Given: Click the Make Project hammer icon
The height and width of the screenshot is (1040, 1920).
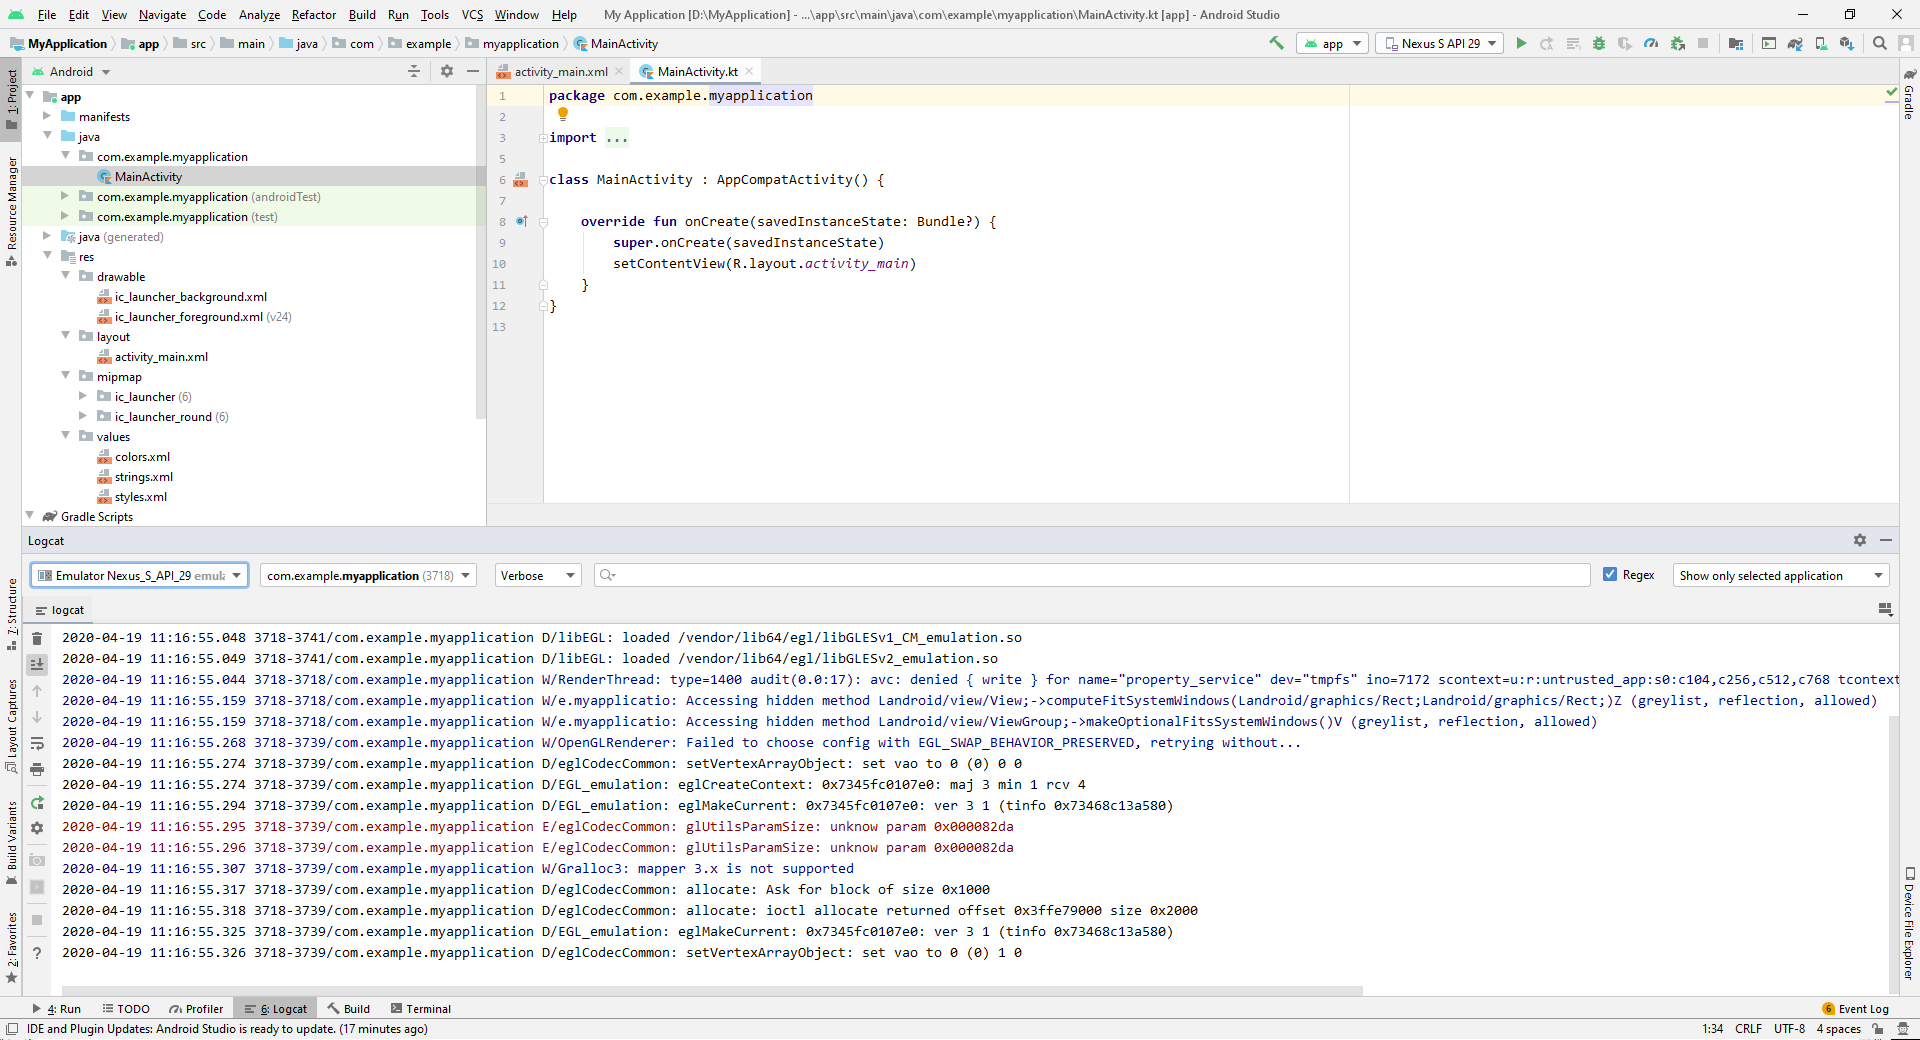Looking at the screenshot, I should tap(1276, 43).
